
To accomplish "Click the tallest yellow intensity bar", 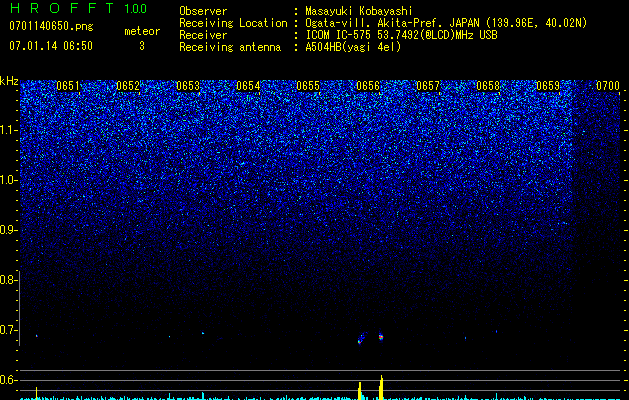I will 381,388.
